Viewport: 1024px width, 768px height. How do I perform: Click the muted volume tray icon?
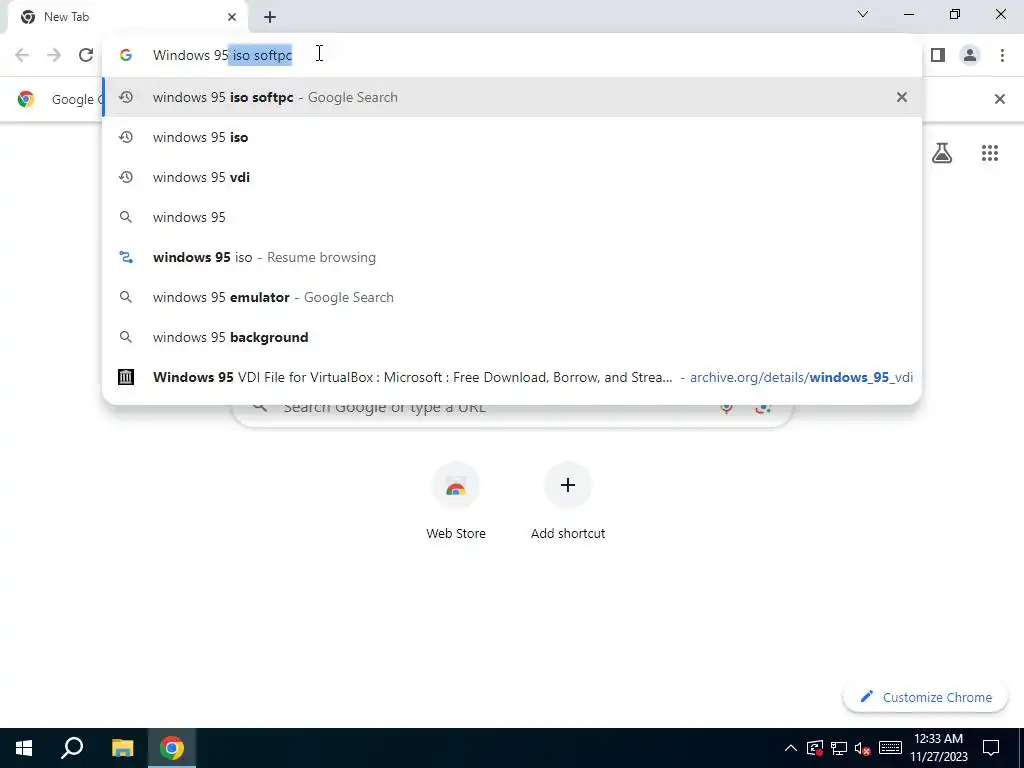click(x=862, y=748)
